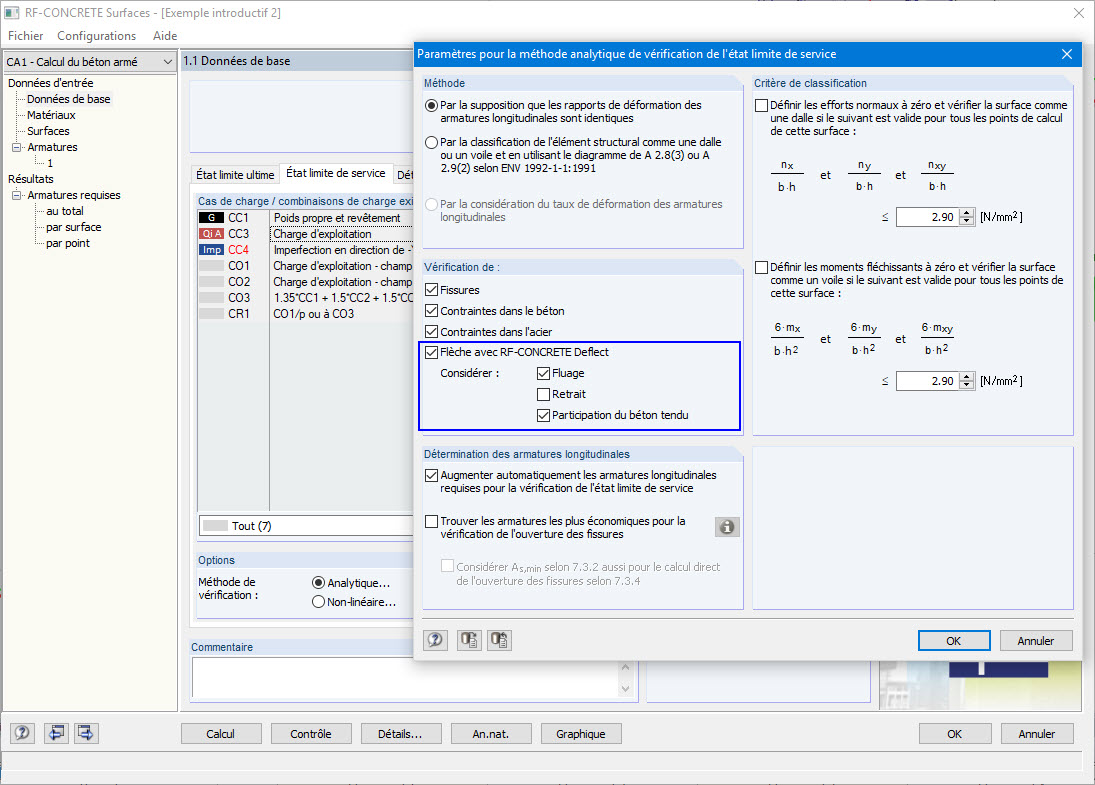Select Surfaces in the tree
This screenshot has width=1095, height=785.
48,131
